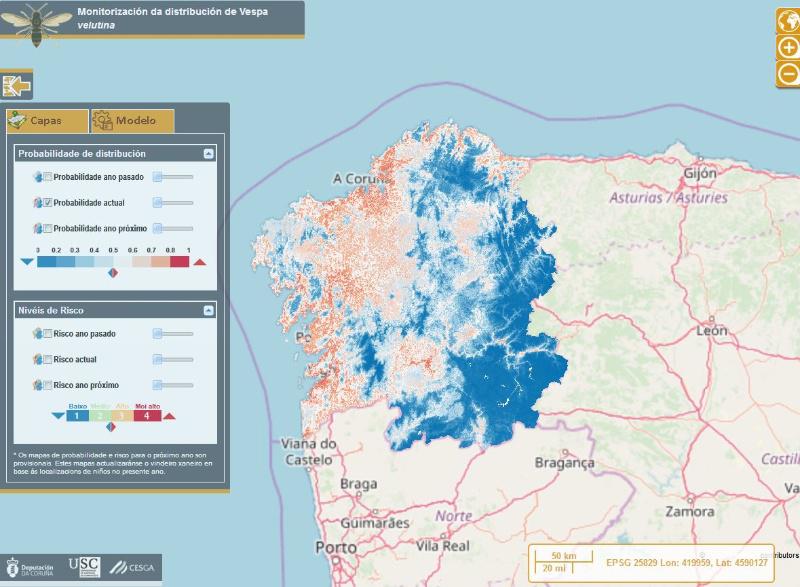Enable the Probabilidade ano pasado checkbox
This screenshot has height=587, width=800.
(47, 177)
